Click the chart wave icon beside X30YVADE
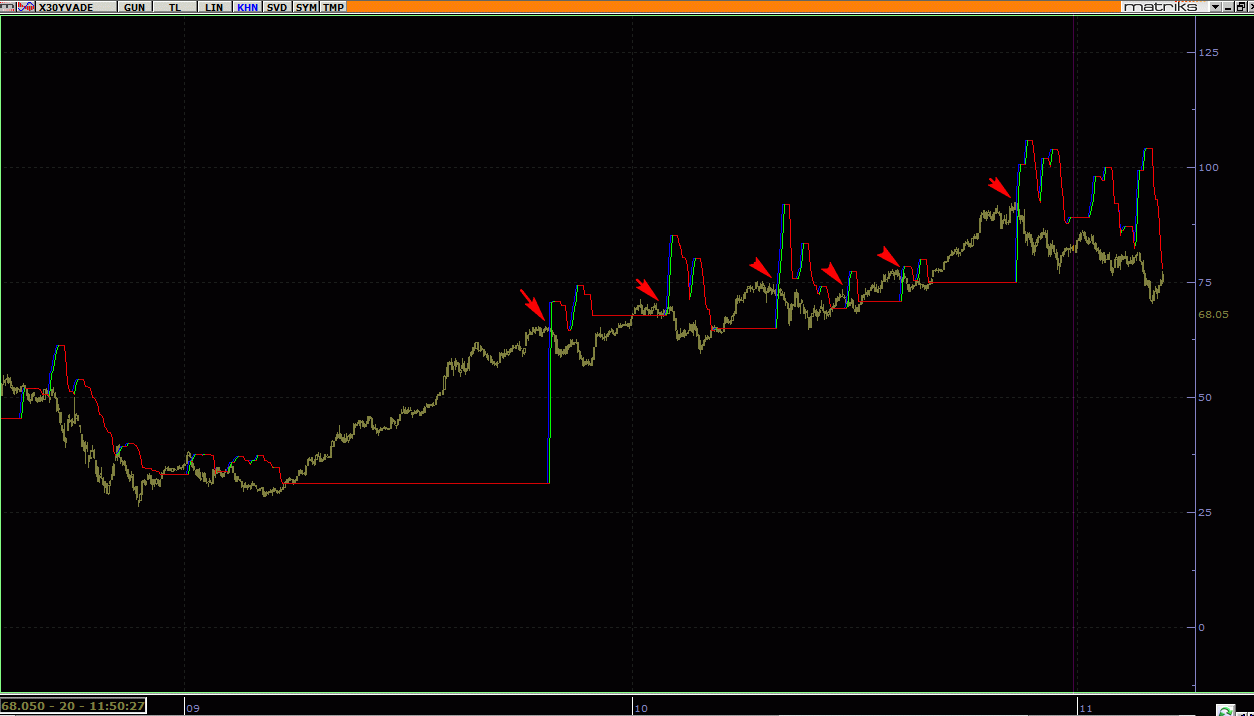 tap(26, 7)
